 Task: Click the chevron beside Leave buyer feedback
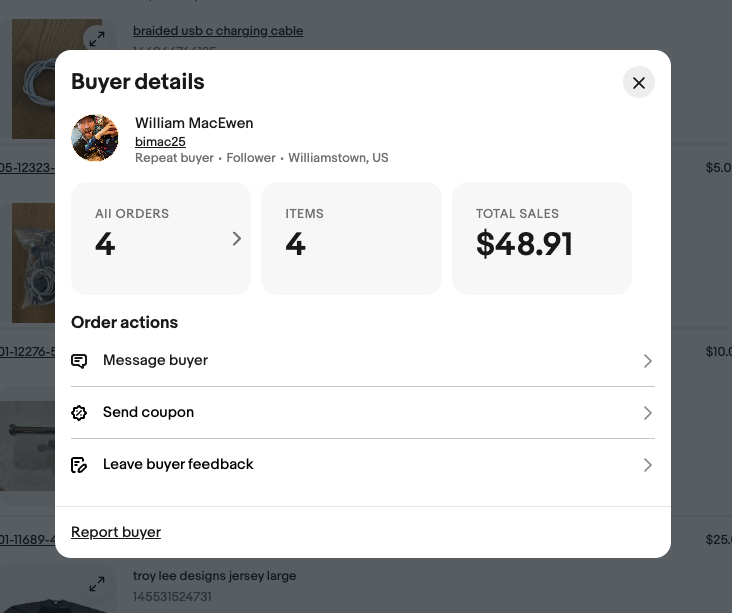coord(647,465)
